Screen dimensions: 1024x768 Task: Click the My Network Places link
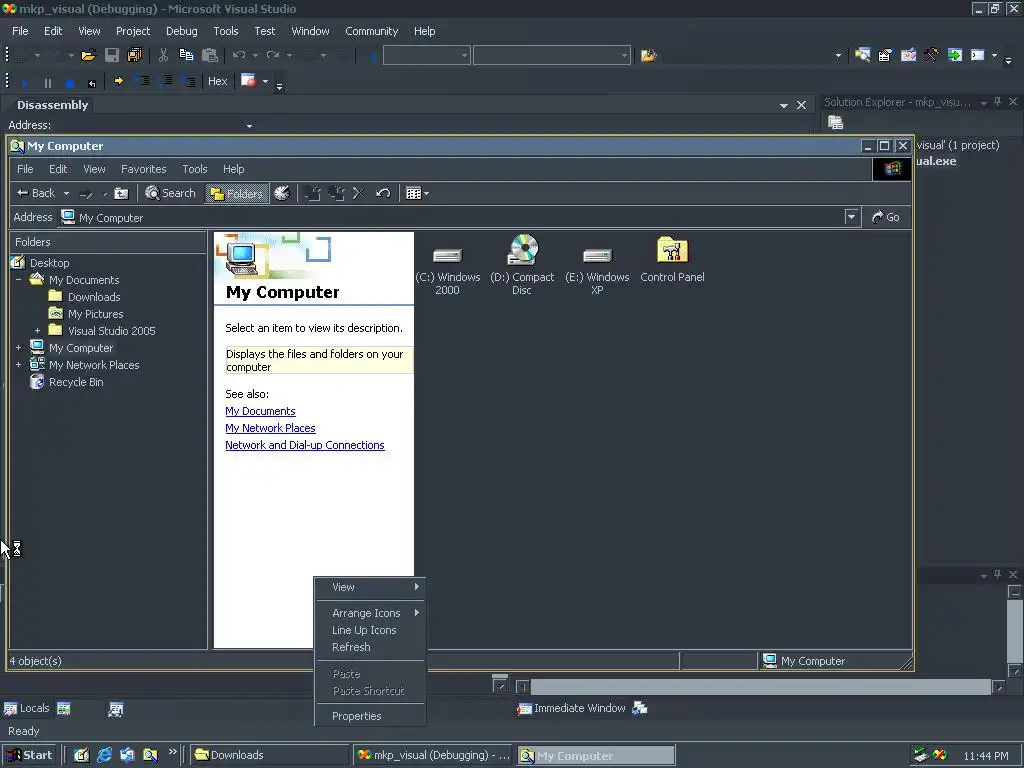point(270,428)
